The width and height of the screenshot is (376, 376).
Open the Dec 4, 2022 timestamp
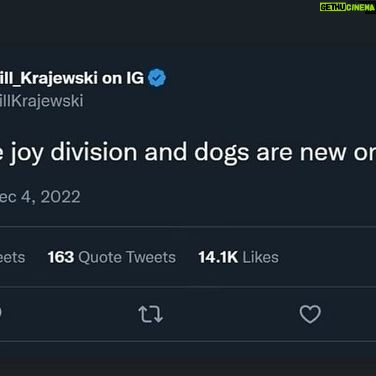40,197
